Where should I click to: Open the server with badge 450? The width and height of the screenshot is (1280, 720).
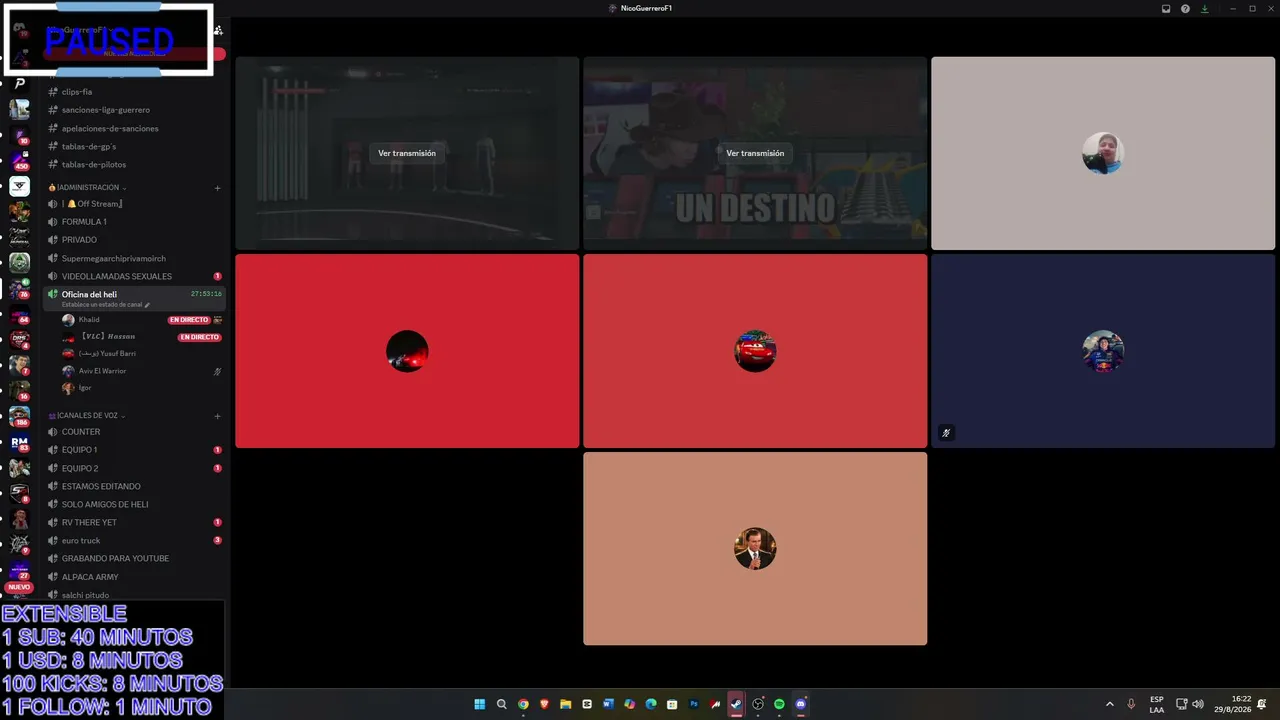pyautogui.click(x=19, y=160)
